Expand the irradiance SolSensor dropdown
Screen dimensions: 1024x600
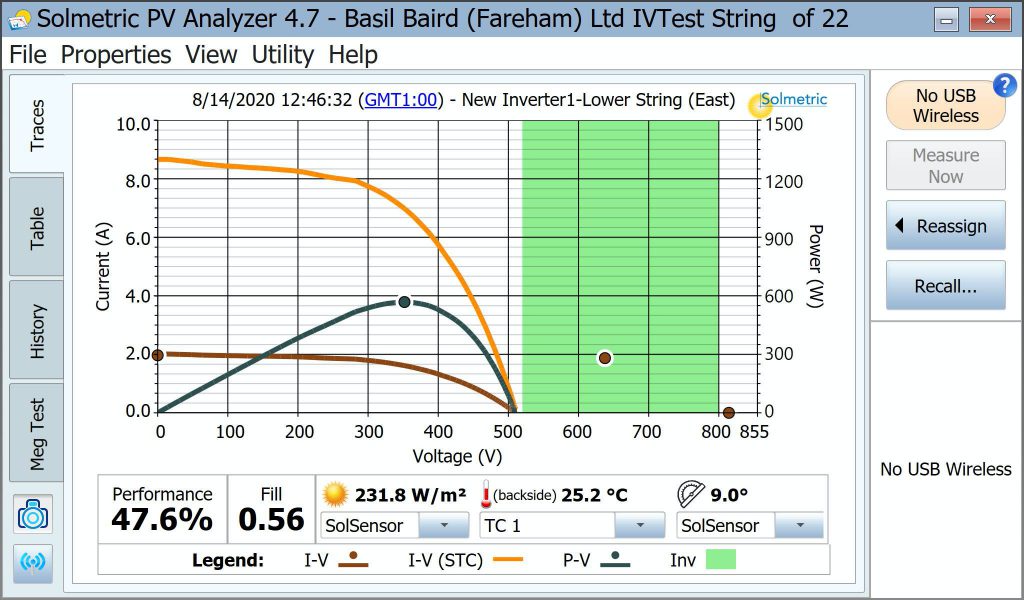[443, 525]
